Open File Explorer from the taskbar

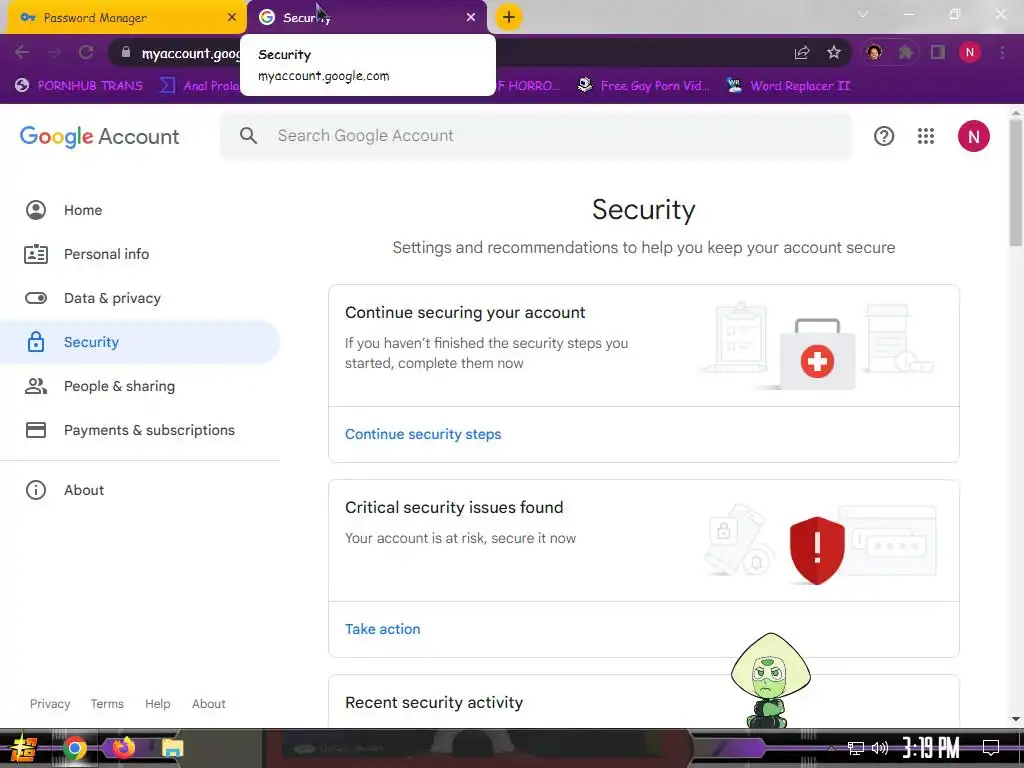(x=172, y=748)
